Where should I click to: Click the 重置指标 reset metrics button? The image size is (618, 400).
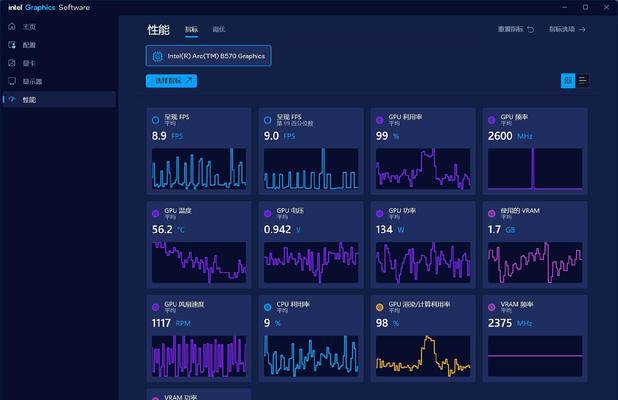(x=516, y=29)
